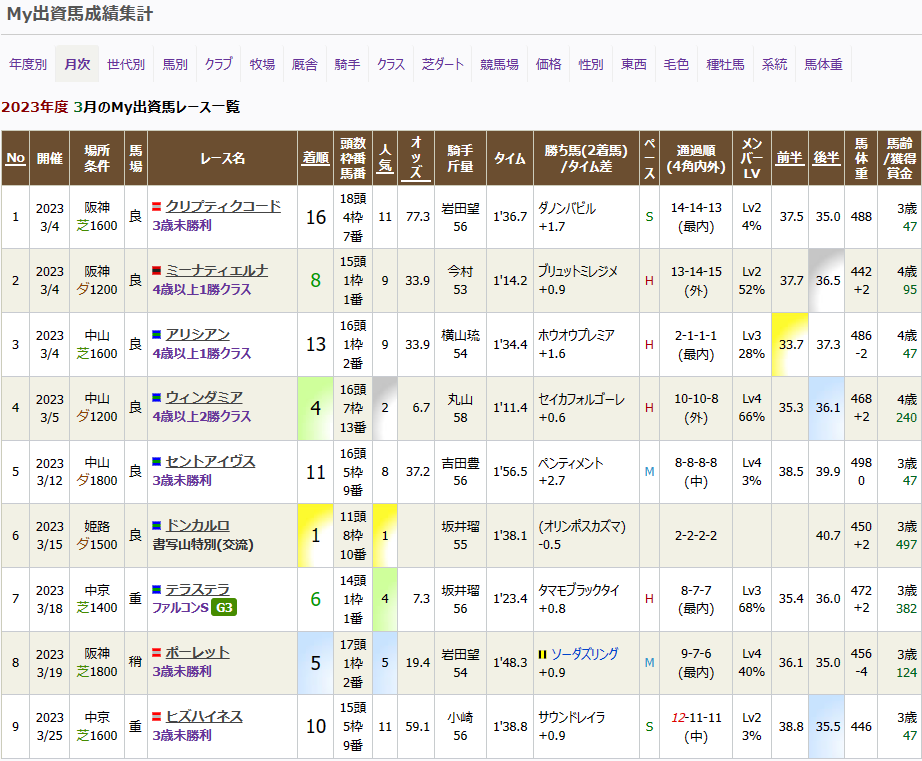Click the silk icon beside ヒズハイネス

(x=156, y=717)
